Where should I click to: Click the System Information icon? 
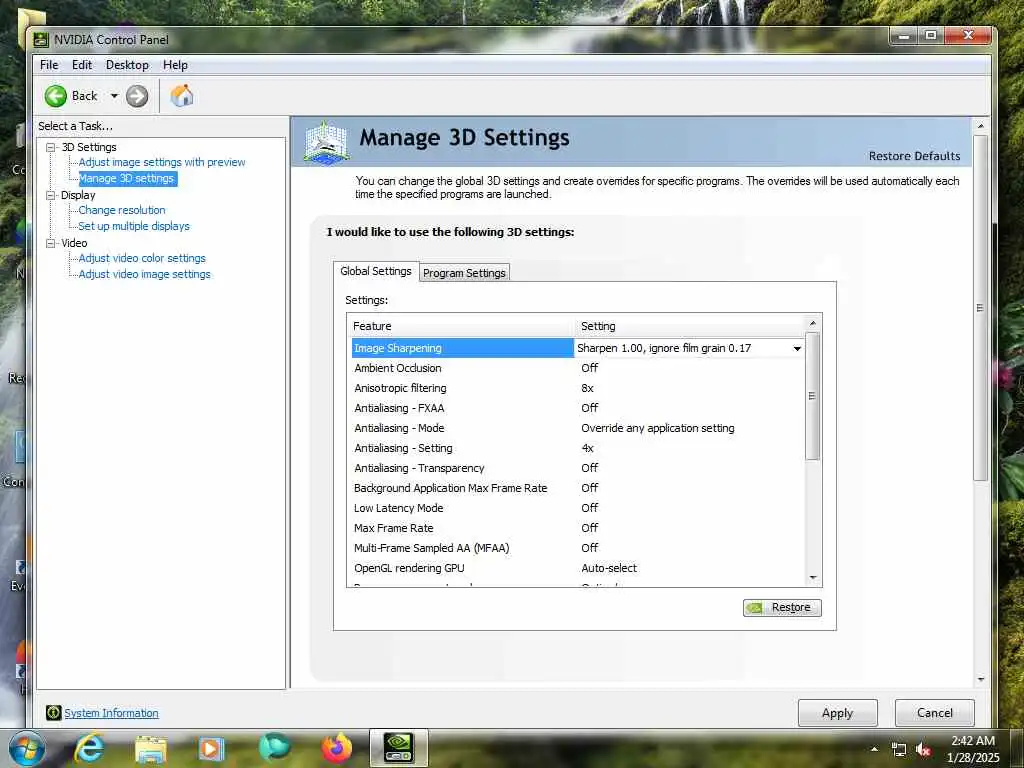tap(54, 712)
